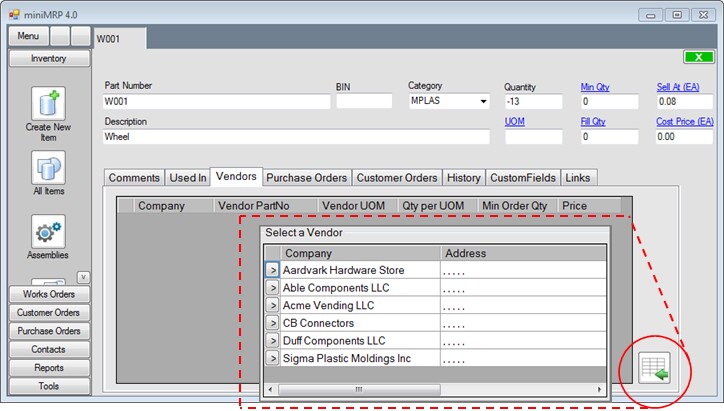The height and width of the screenshot is (411, 724).
Task: Select Acme Vending LLC row arrow
Action: 272,305
